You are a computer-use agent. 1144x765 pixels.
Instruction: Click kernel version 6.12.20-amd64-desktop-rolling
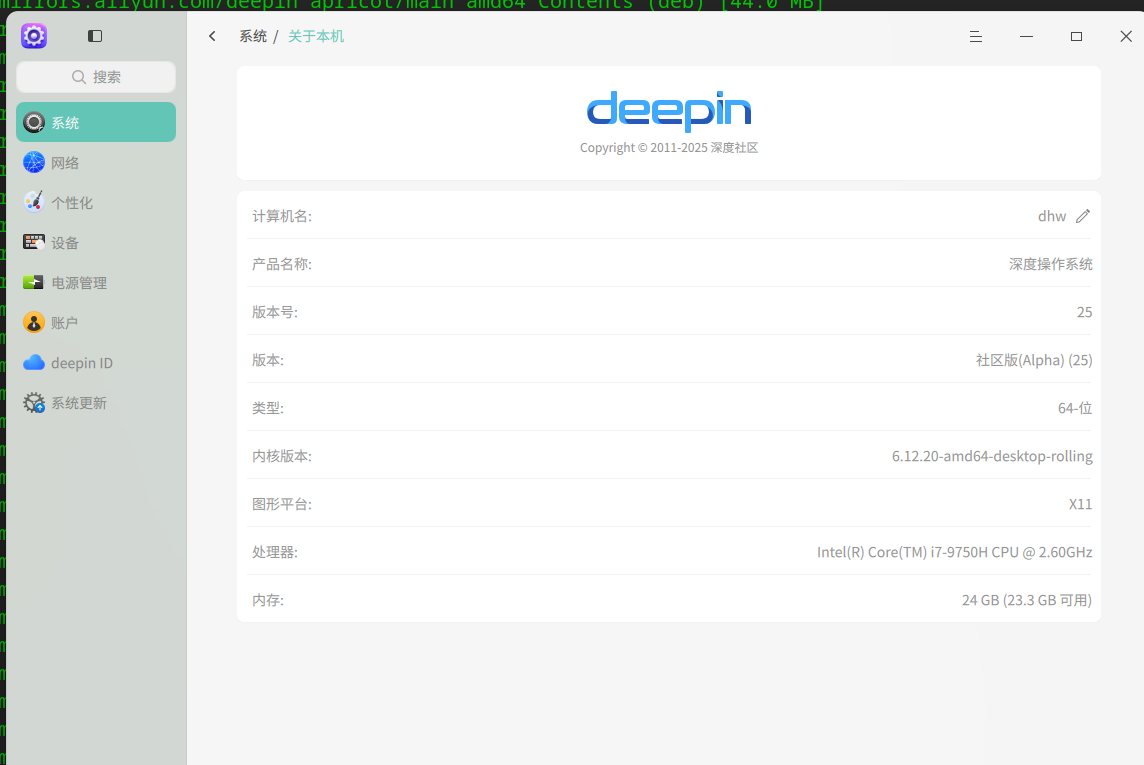point(992,457)
